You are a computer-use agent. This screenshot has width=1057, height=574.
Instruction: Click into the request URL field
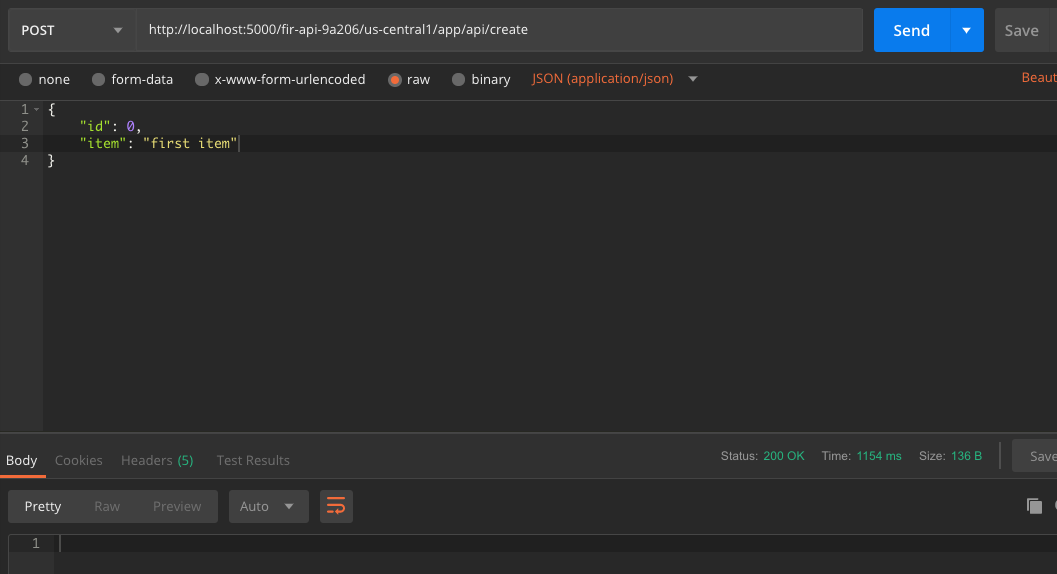tap(498, 30)
